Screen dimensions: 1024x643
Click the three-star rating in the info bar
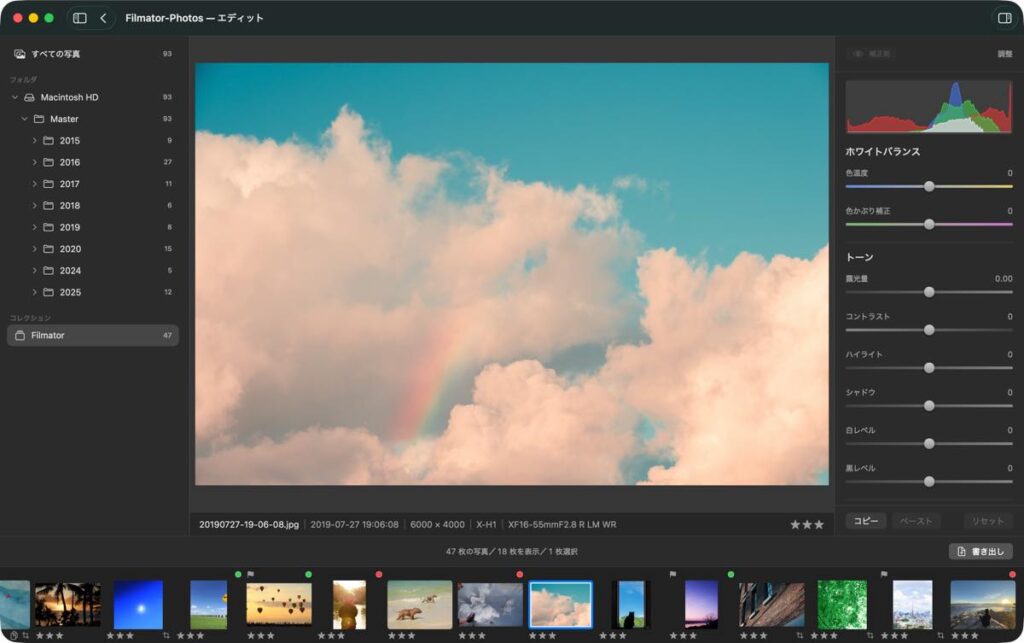pyautogui.click(x=807, y=524)
